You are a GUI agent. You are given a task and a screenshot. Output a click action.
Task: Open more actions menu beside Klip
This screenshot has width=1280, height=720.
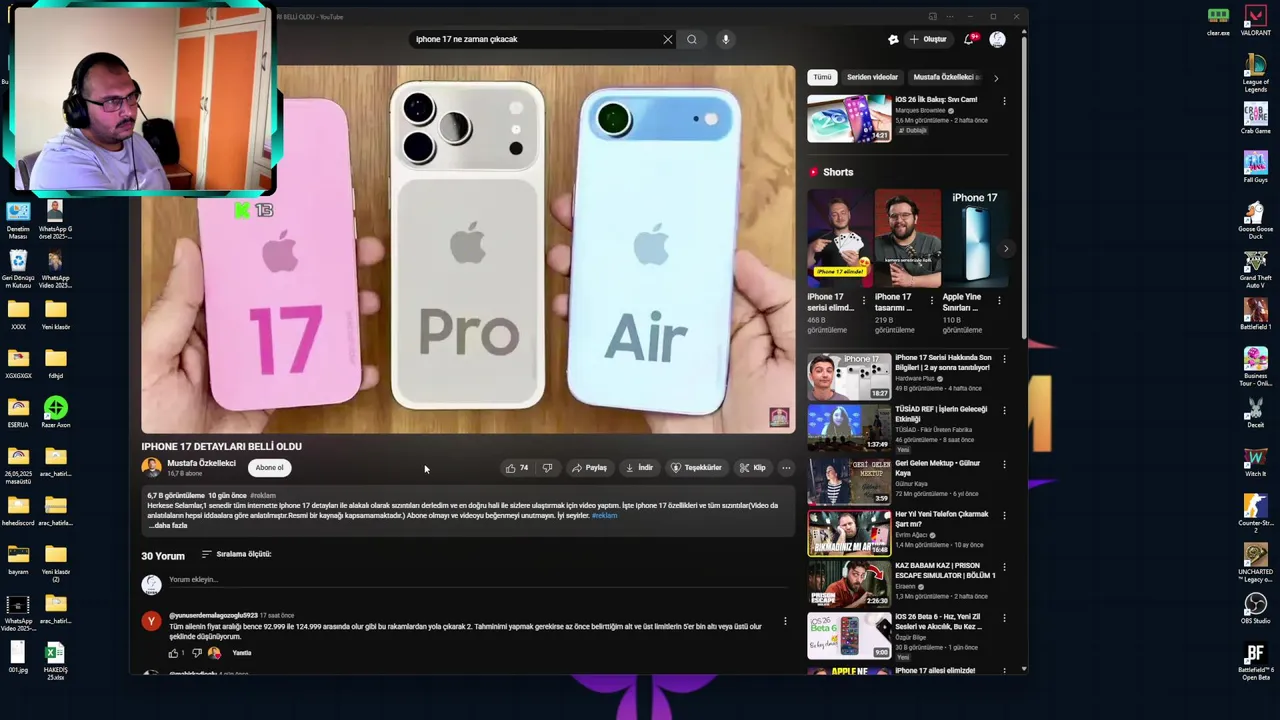(x=786, y=468)
